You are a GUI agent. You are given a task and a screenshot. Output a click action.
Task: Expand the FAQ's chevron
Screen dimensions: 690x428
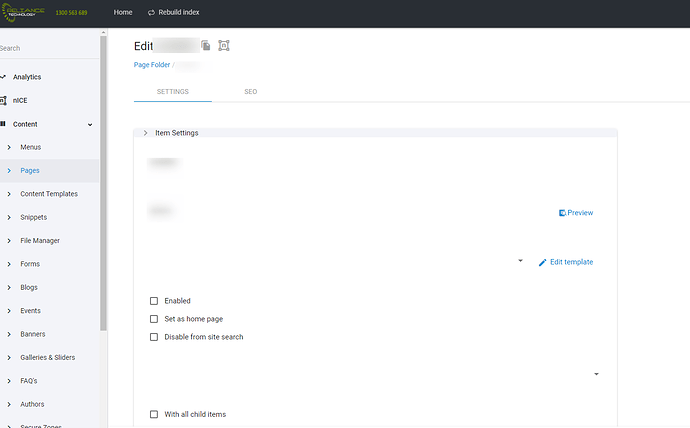tap(9, 381)
